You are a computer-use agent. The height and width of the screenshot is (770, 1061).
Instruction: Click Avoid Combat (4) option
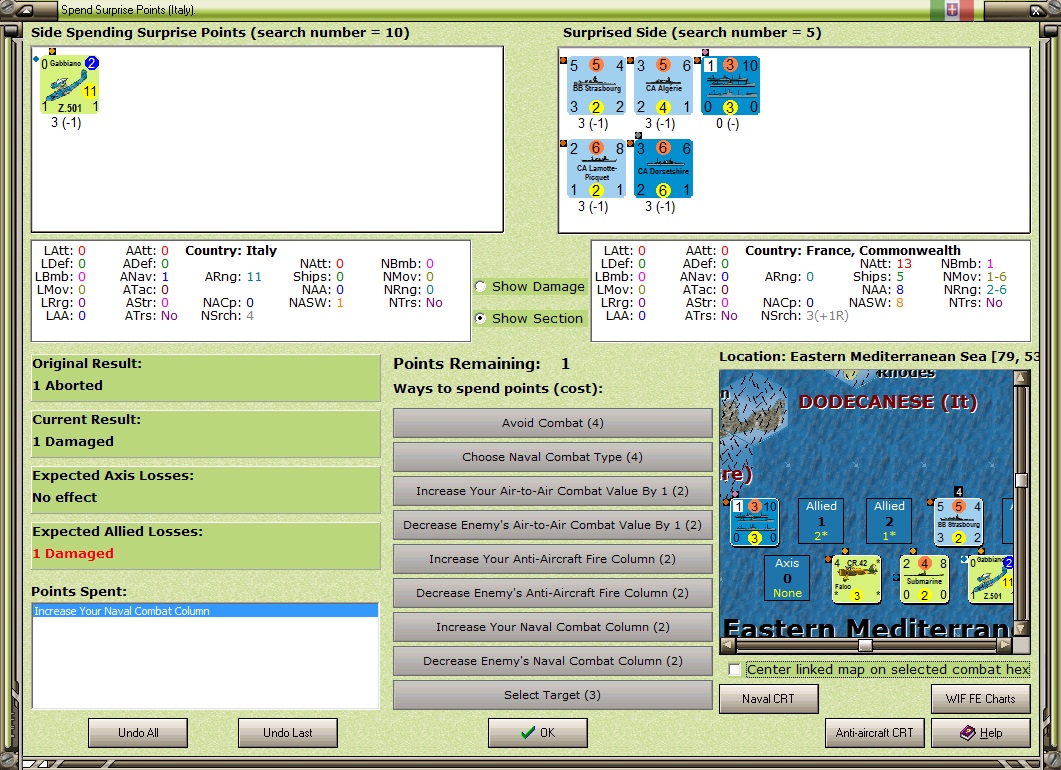(552, 423)
